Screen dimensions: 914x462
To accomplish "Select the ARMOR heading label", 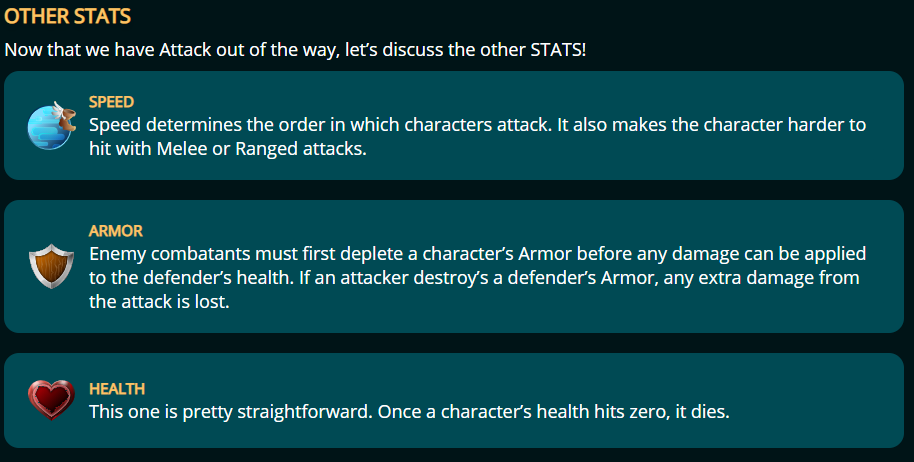I will pyautogui.click(x=115, y=231).
